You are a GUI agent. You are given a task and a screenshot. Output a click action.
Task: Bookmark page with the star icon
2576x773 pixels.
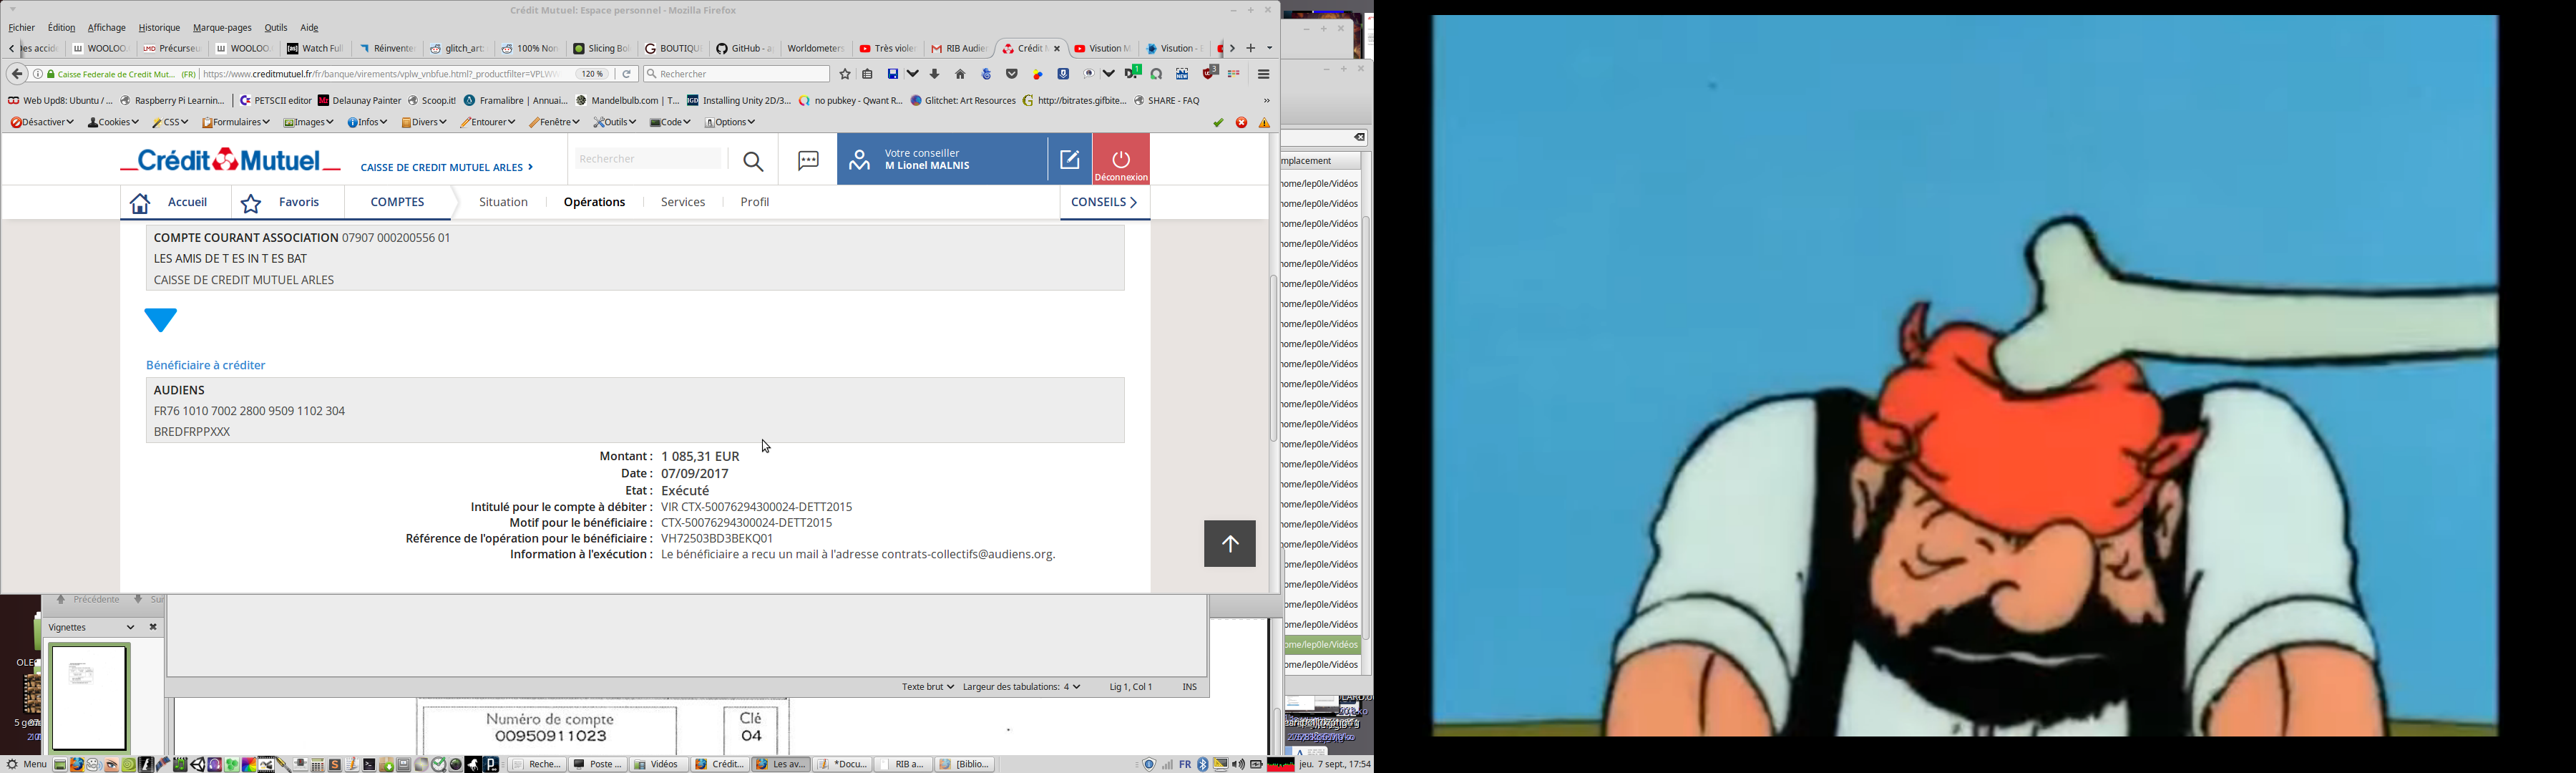pyautogui.click(x=845, y=74)
